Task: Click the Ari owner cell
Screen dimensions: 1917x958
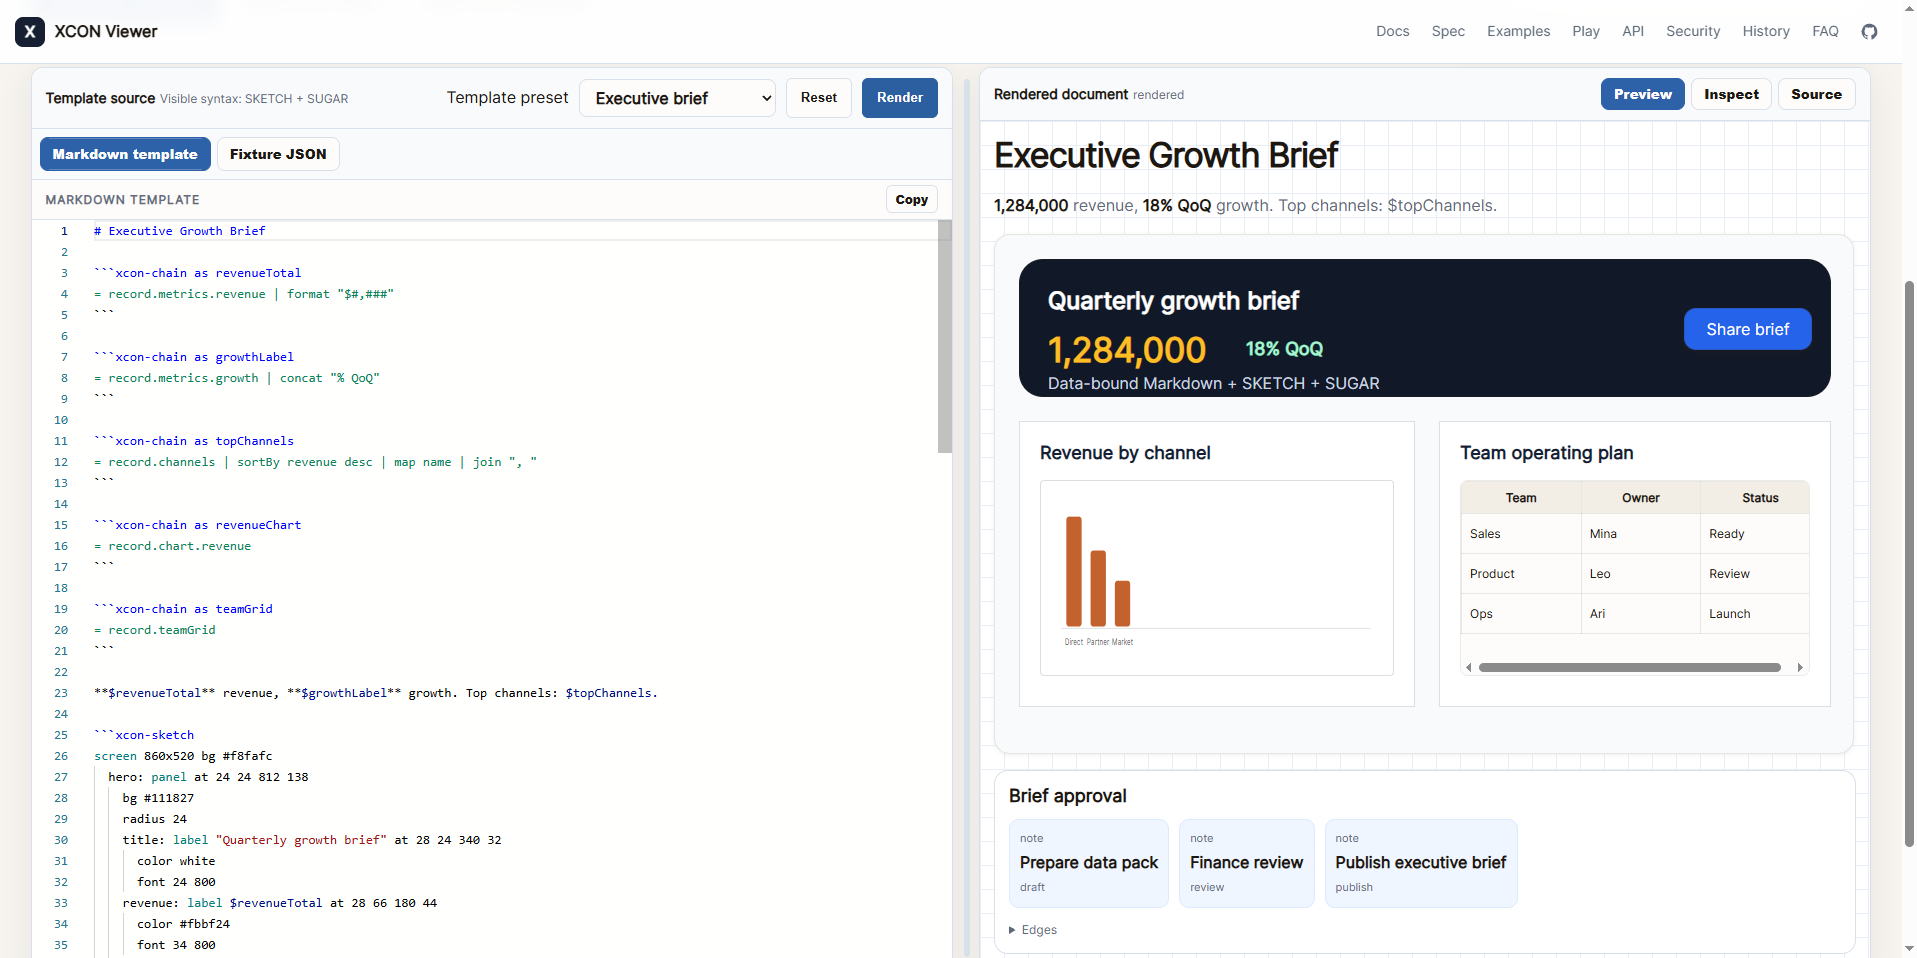Action: pos(1641,614)
